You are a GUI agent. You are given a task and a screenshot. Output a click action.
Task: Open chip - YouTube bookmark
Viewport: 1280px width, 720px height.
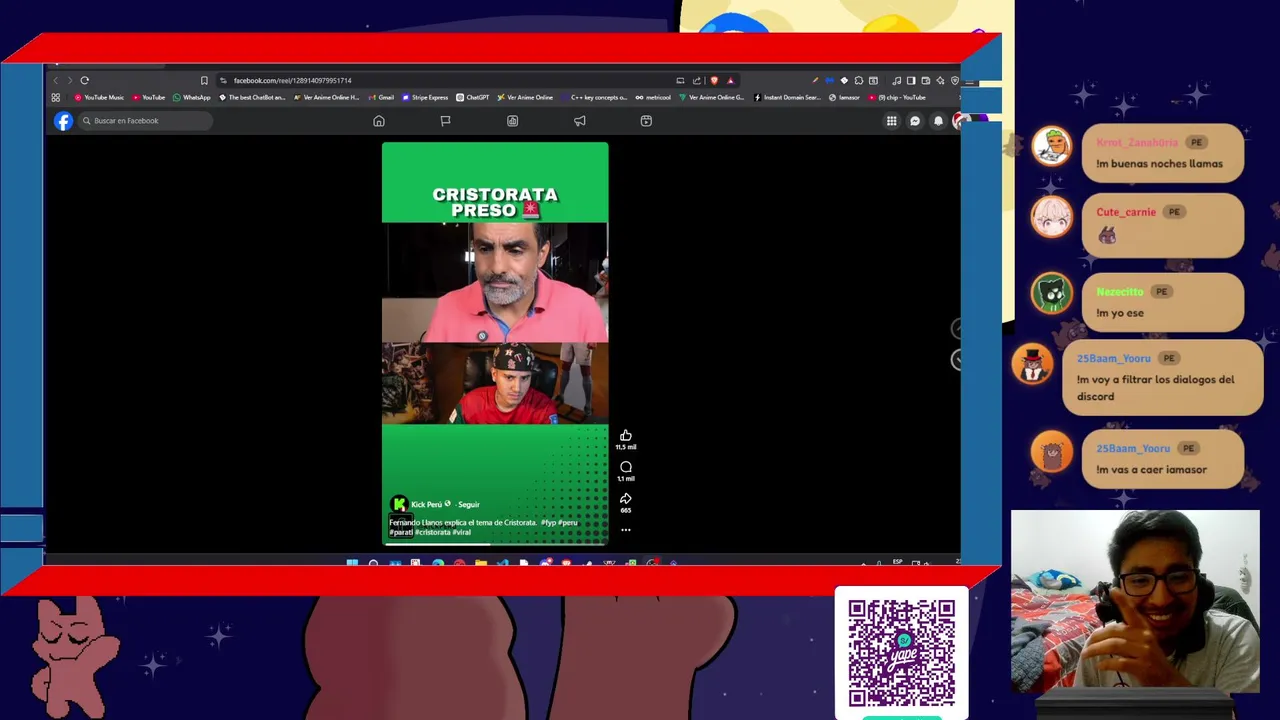pos(897,97)
